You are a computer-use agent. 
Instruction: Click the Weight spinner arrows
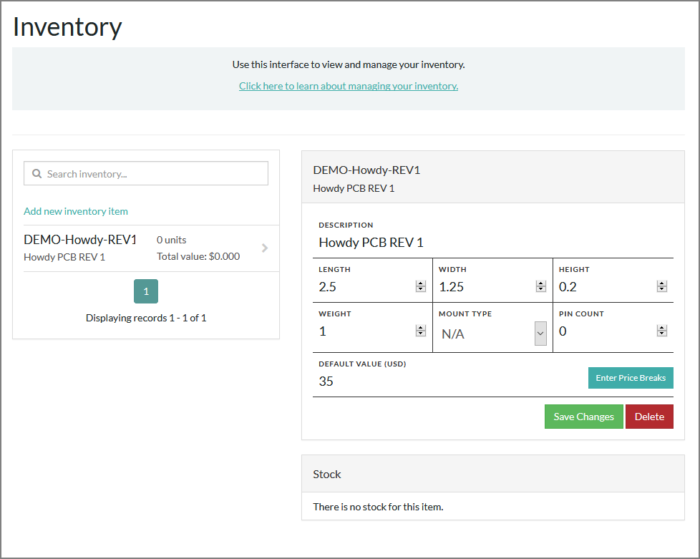(421, 331)
